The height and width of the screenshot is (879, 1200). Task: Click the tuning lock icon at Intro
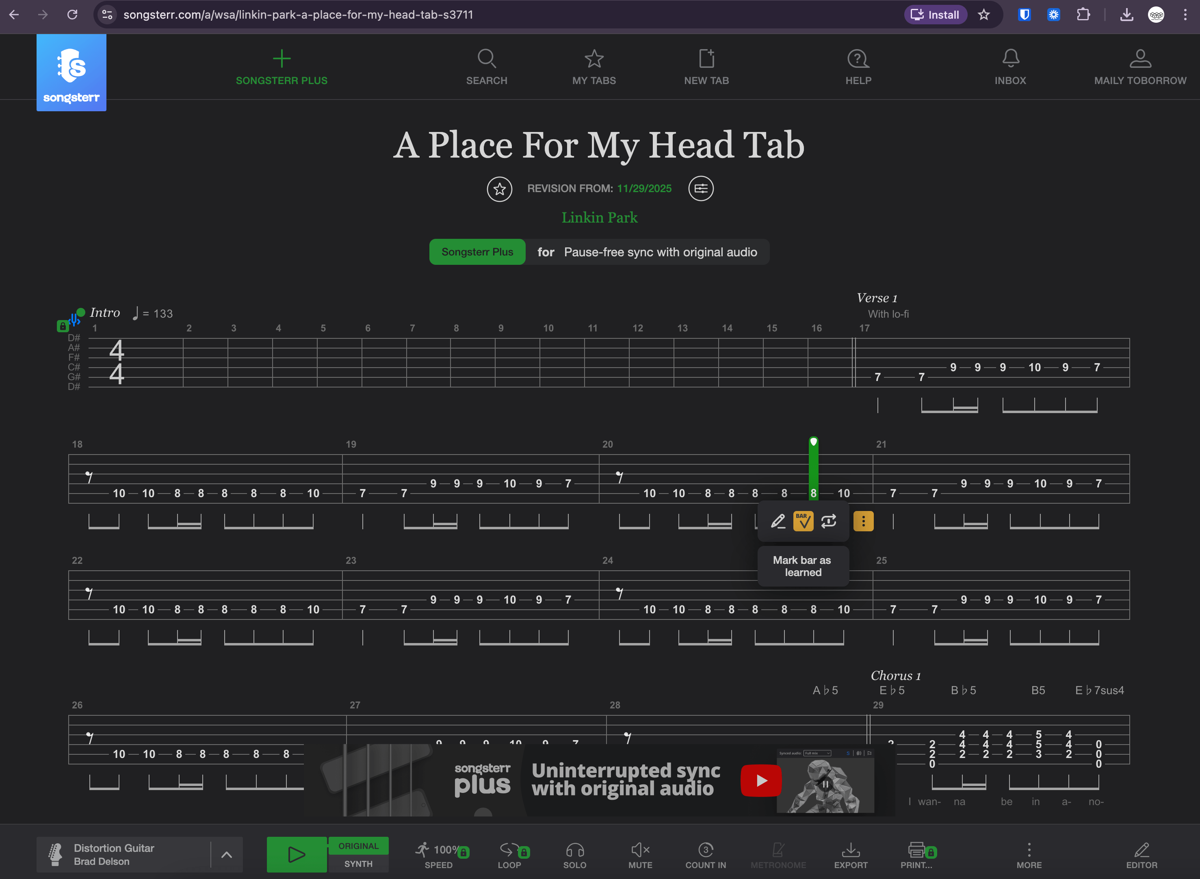click(x=63, y=326)
